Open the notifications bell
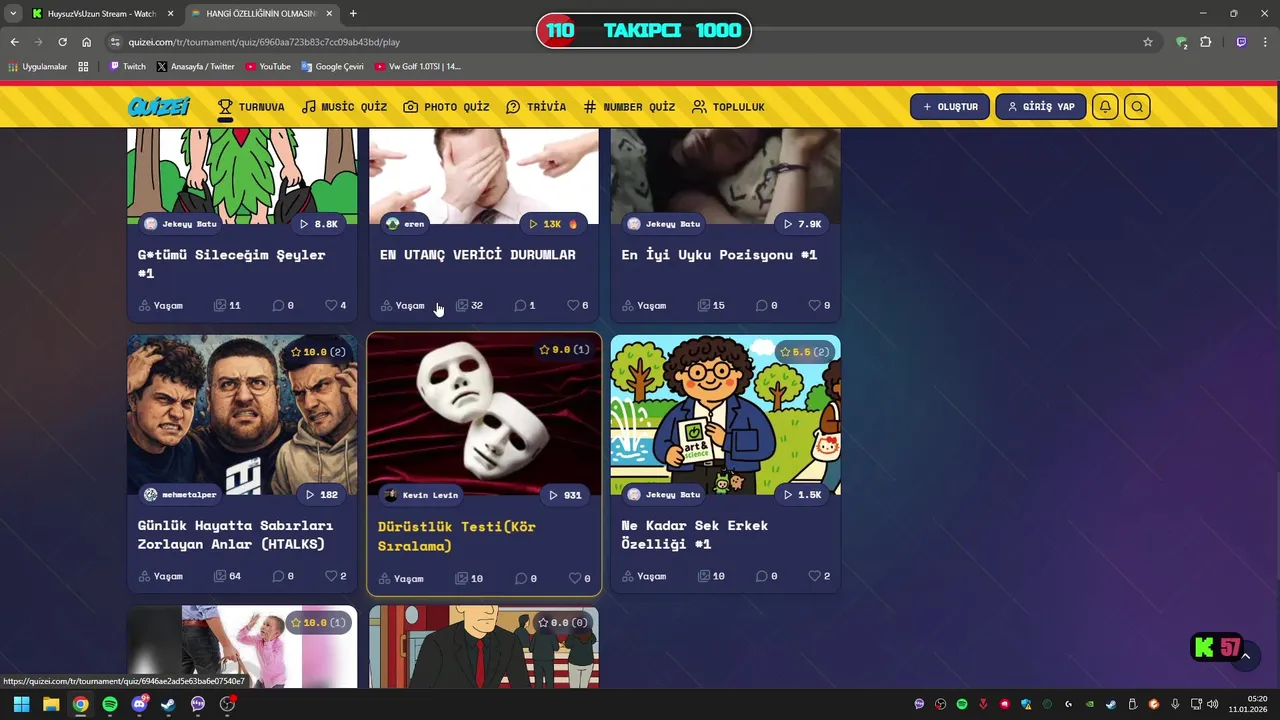The image size is (1280, 720). pos(1105,107)
